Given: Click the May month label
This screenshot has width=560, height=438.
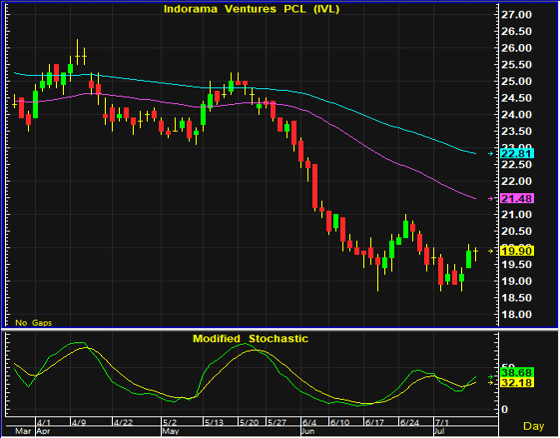Looking at the screenshot, I should point(170,431).
